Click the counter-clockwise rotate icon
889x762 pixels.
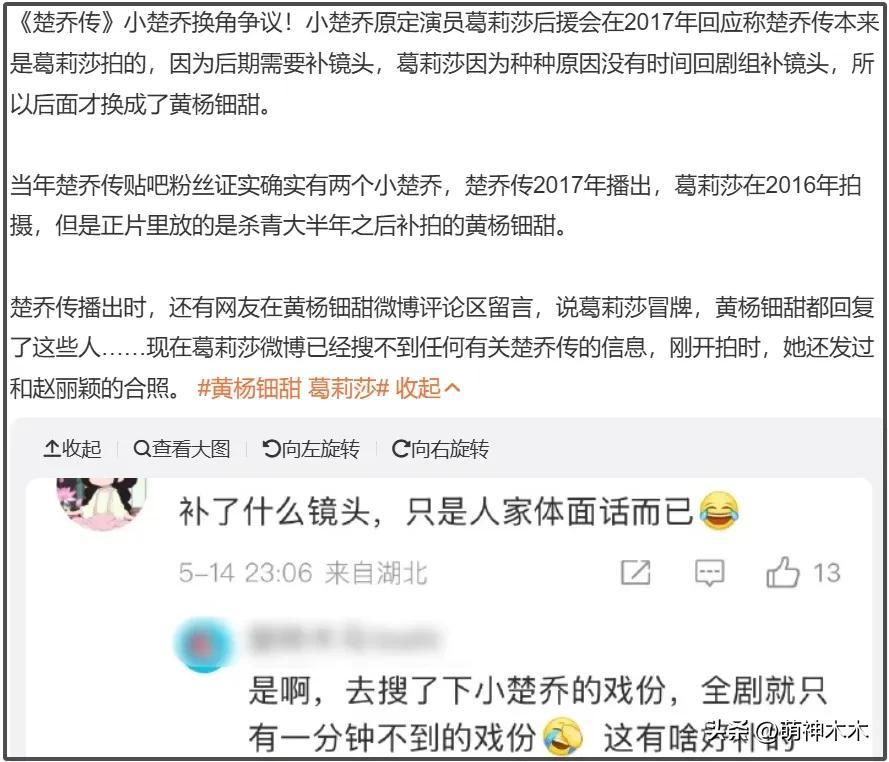271,448
